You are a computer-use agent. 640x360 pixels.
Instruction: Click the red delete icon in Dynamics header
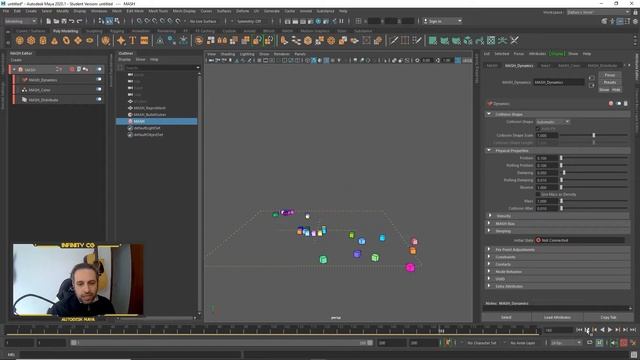click(x=611, y=104)
